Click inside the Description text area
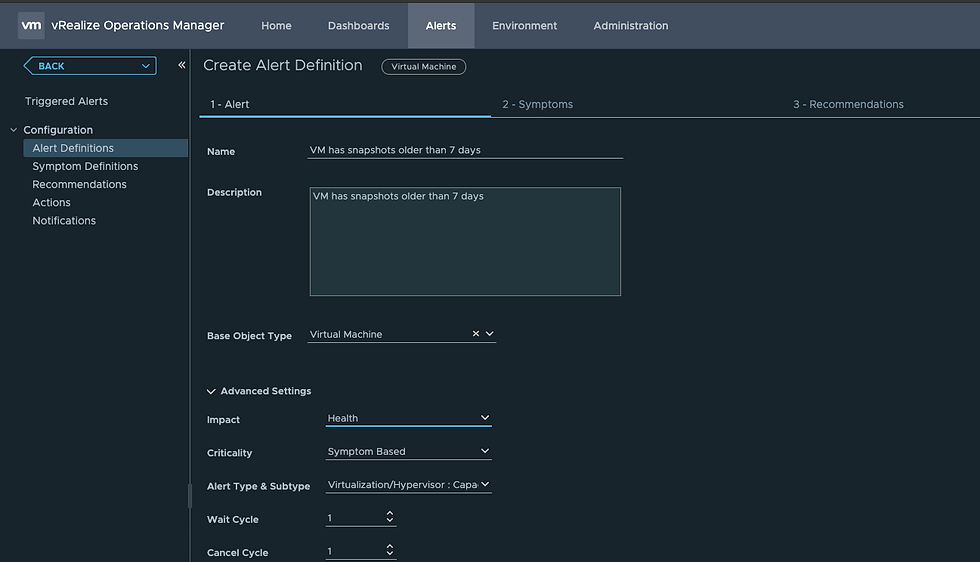This screenshot has height=562, width=980. tap(465, 241)
